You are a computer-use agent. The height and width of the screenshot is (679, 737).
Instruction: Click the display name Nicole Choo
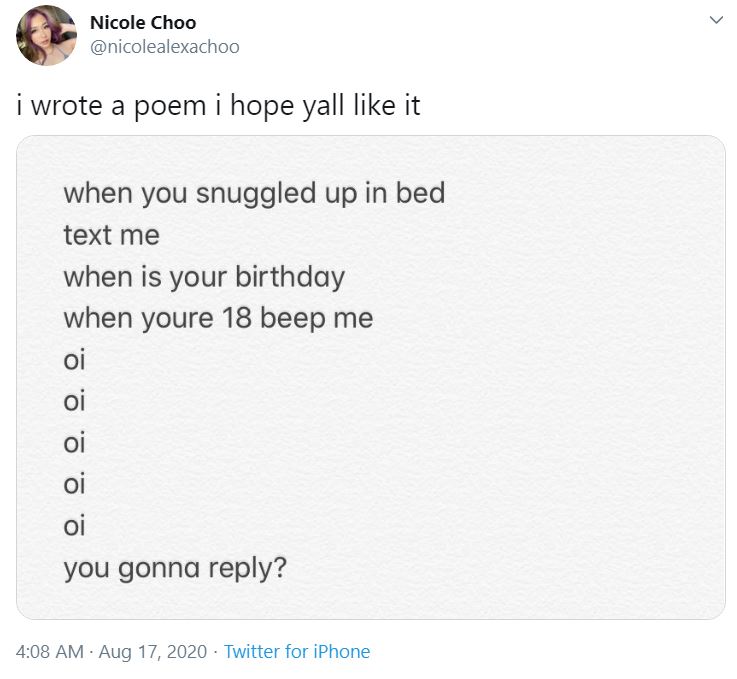(143, 22)
